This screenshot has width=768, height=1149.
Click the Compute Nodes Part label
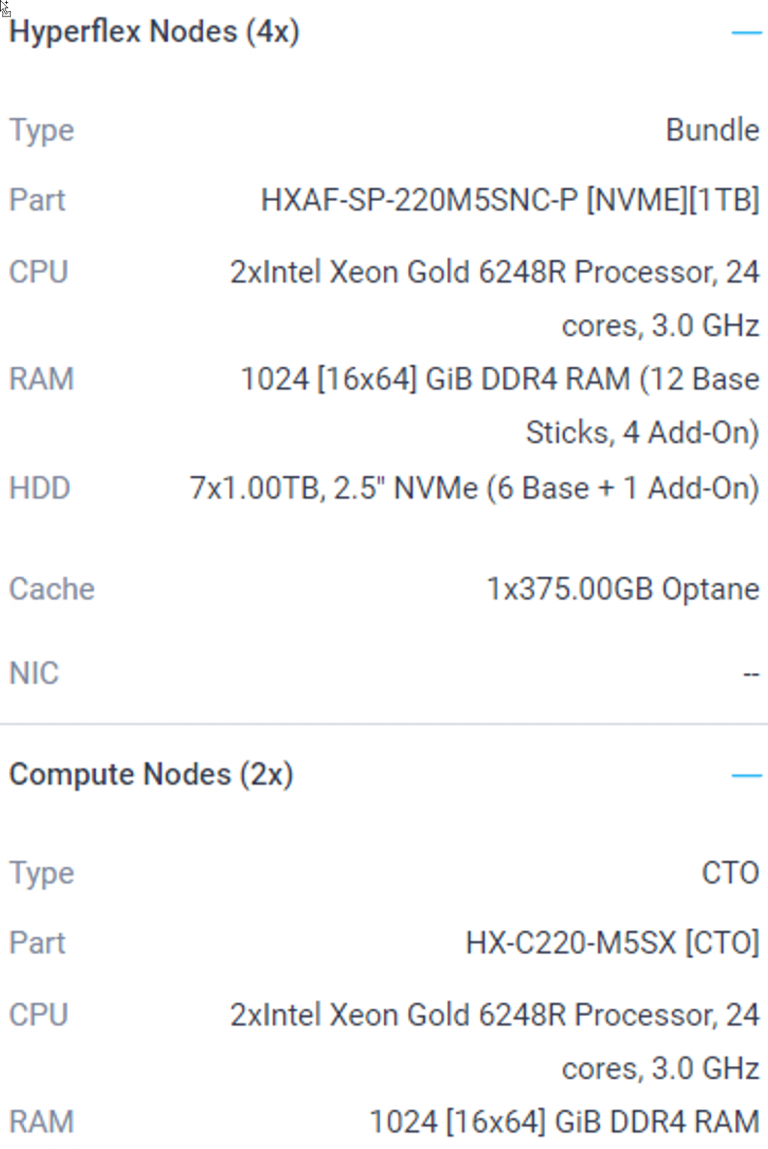coord(38,943)
